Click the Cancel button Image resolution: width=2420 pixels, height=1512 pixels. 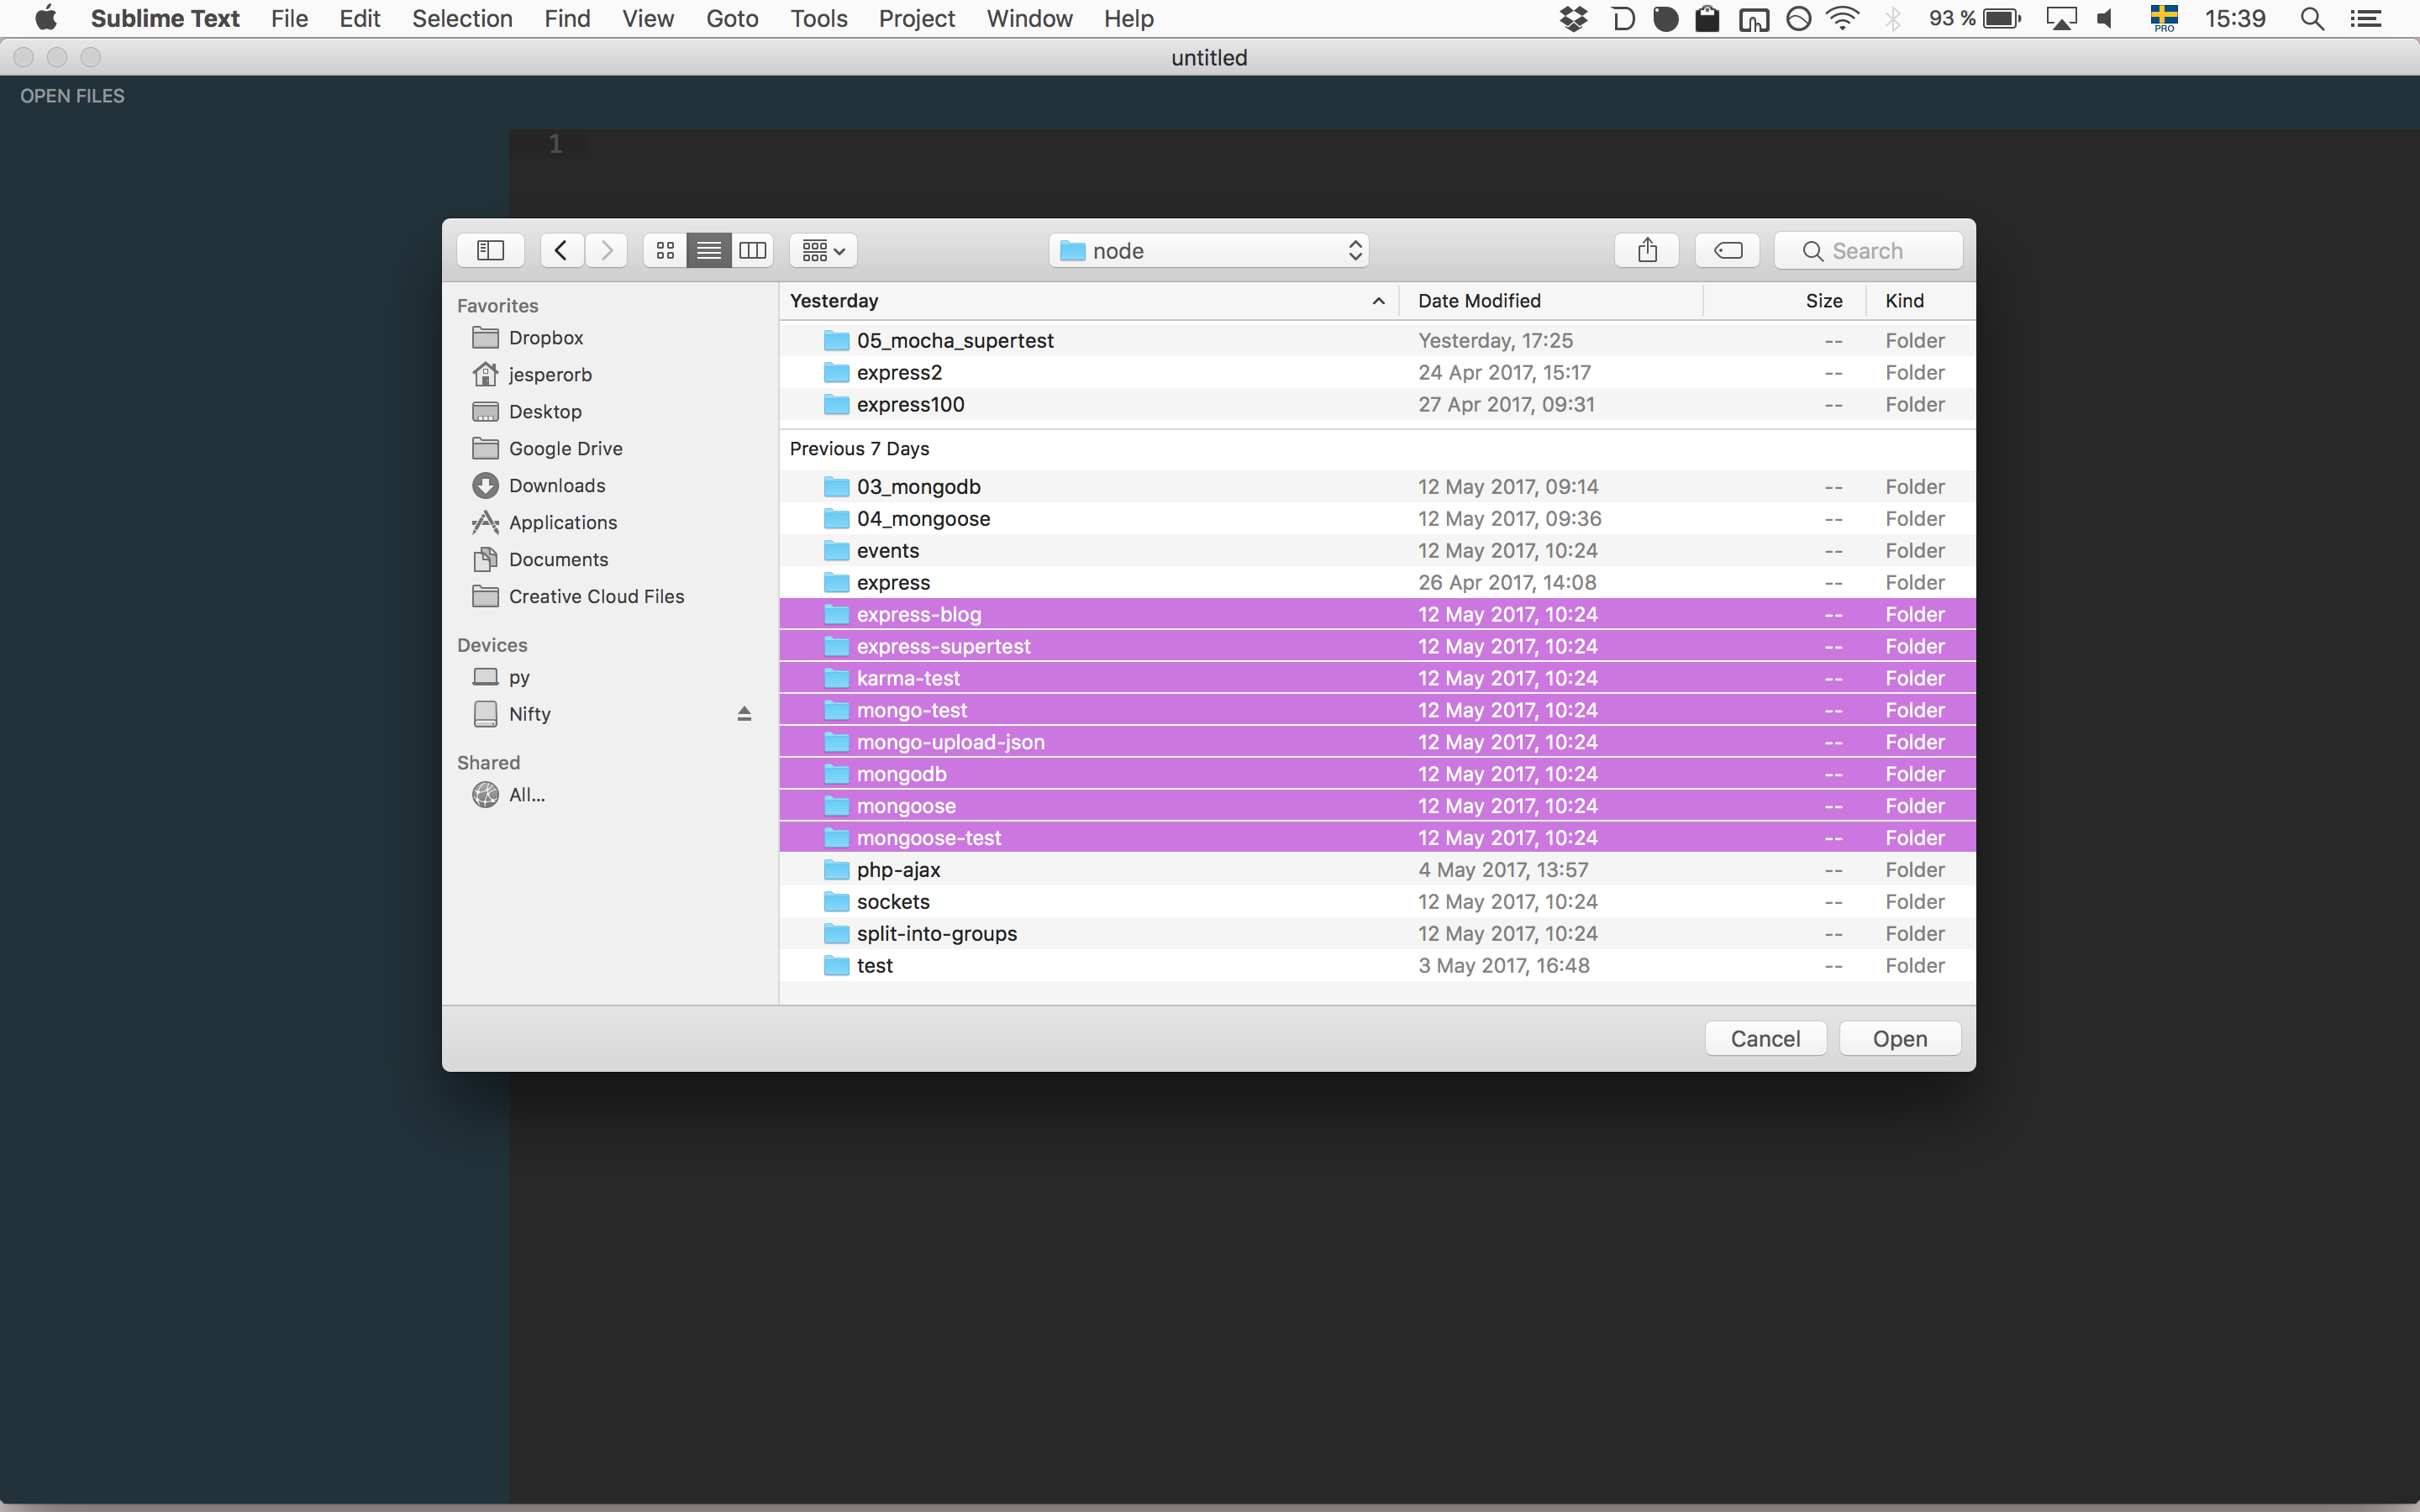pyautogui.click(x=1765, y=1039)
